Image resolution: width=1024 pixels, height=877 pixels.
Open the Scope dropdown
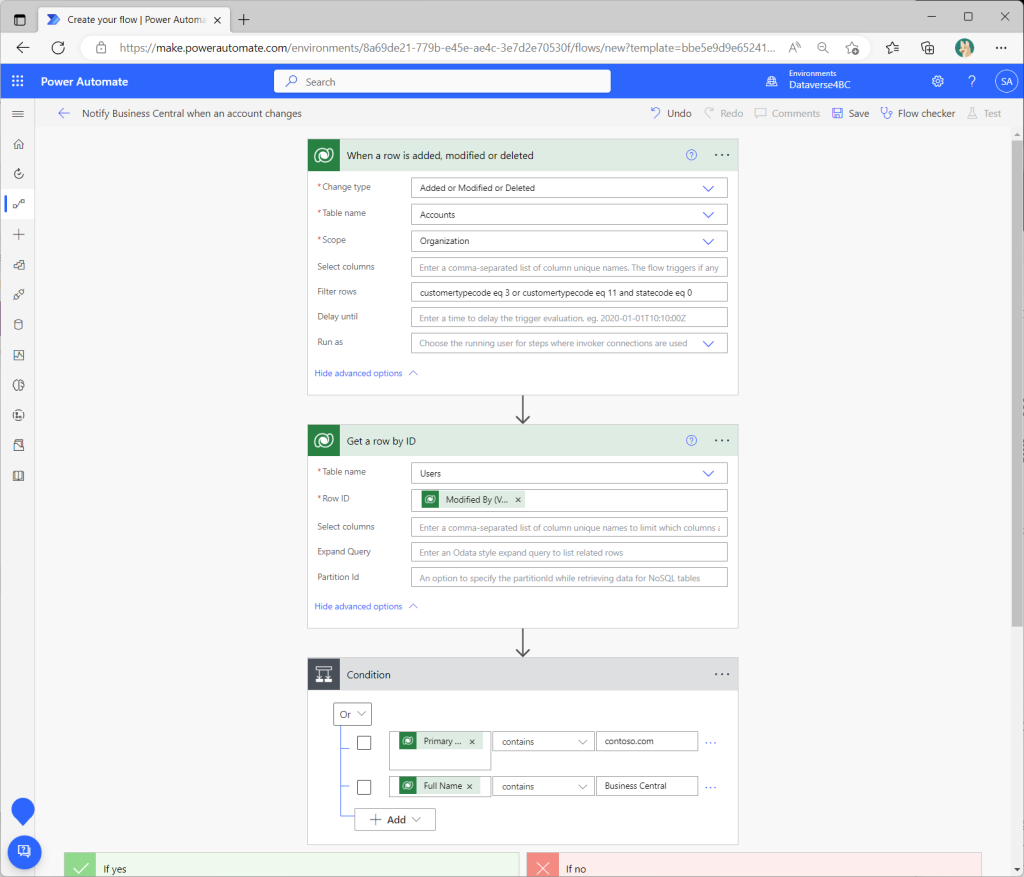[569, 241]
